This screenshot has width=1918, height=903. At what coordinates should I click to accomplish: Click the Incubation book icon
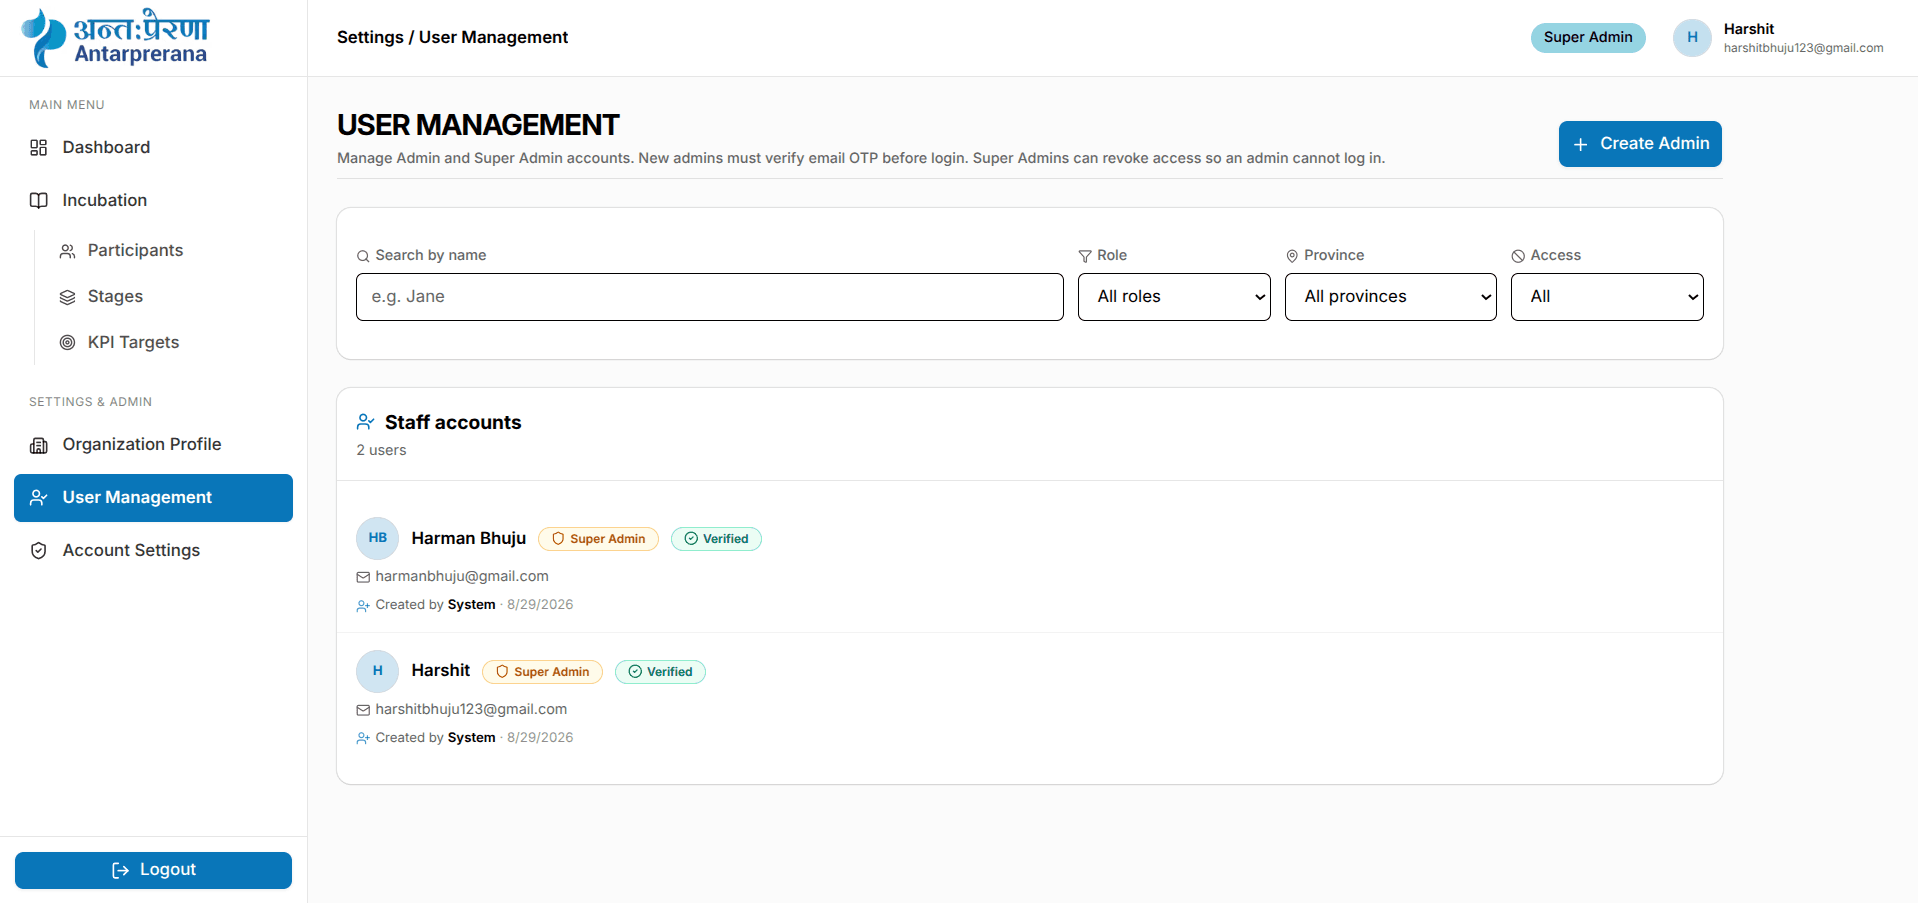[39, 201]
